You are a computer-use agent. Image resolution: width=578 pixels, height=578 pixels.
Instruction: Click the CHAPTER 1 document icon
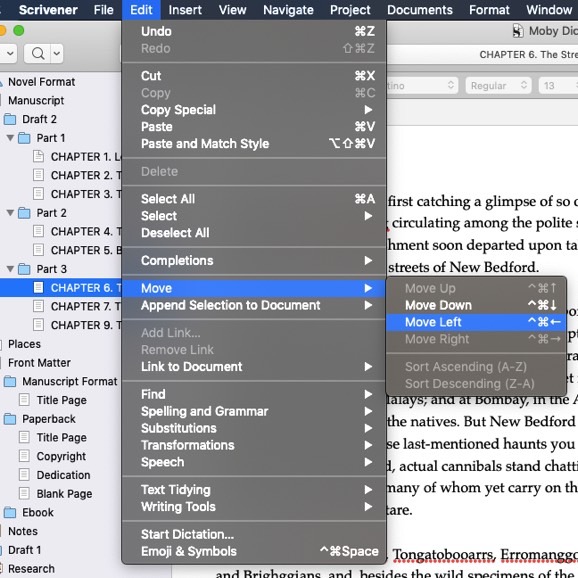point(38,157)
